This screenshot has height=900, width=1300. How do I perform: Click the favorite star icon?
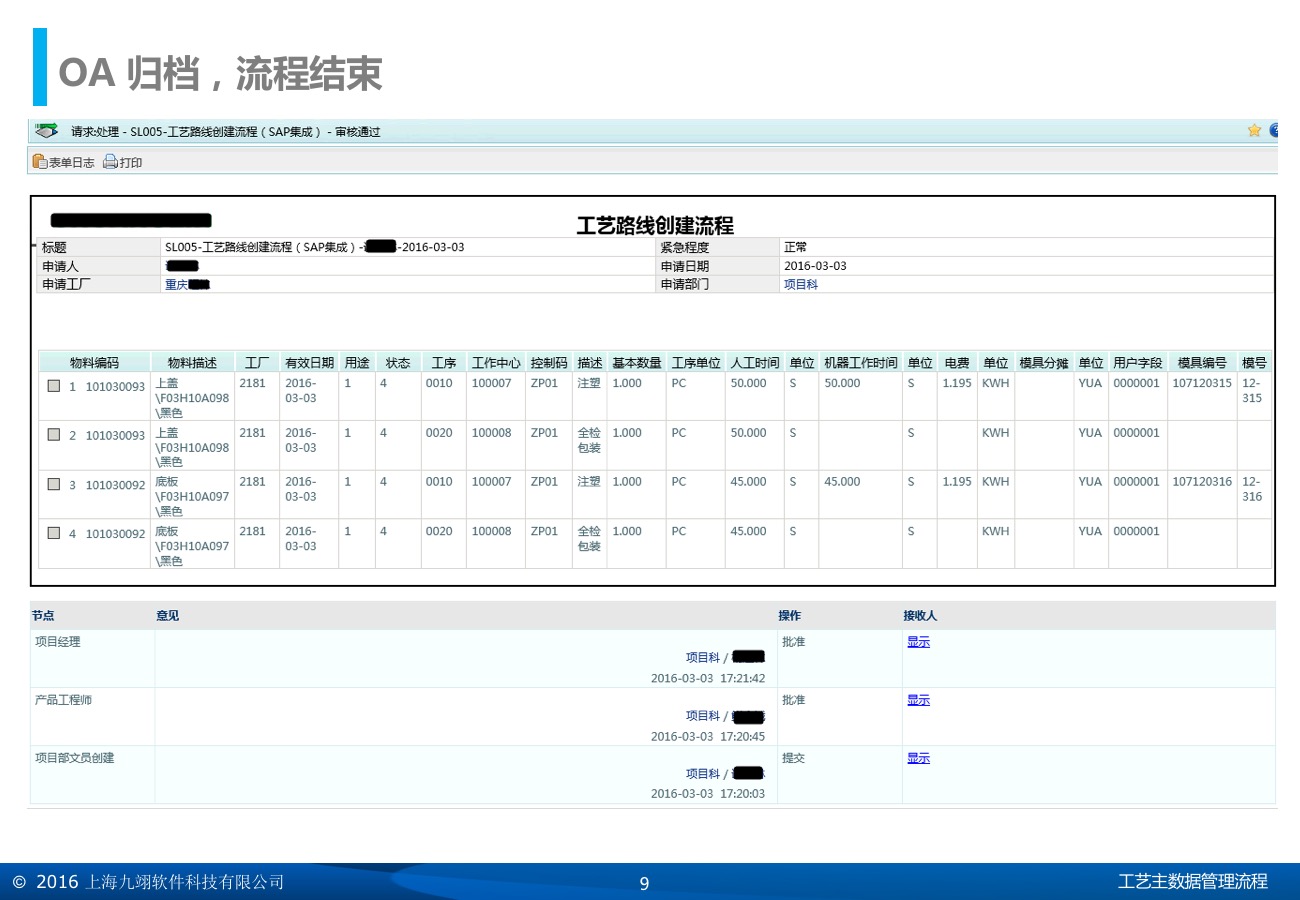tap(1254, 130)
